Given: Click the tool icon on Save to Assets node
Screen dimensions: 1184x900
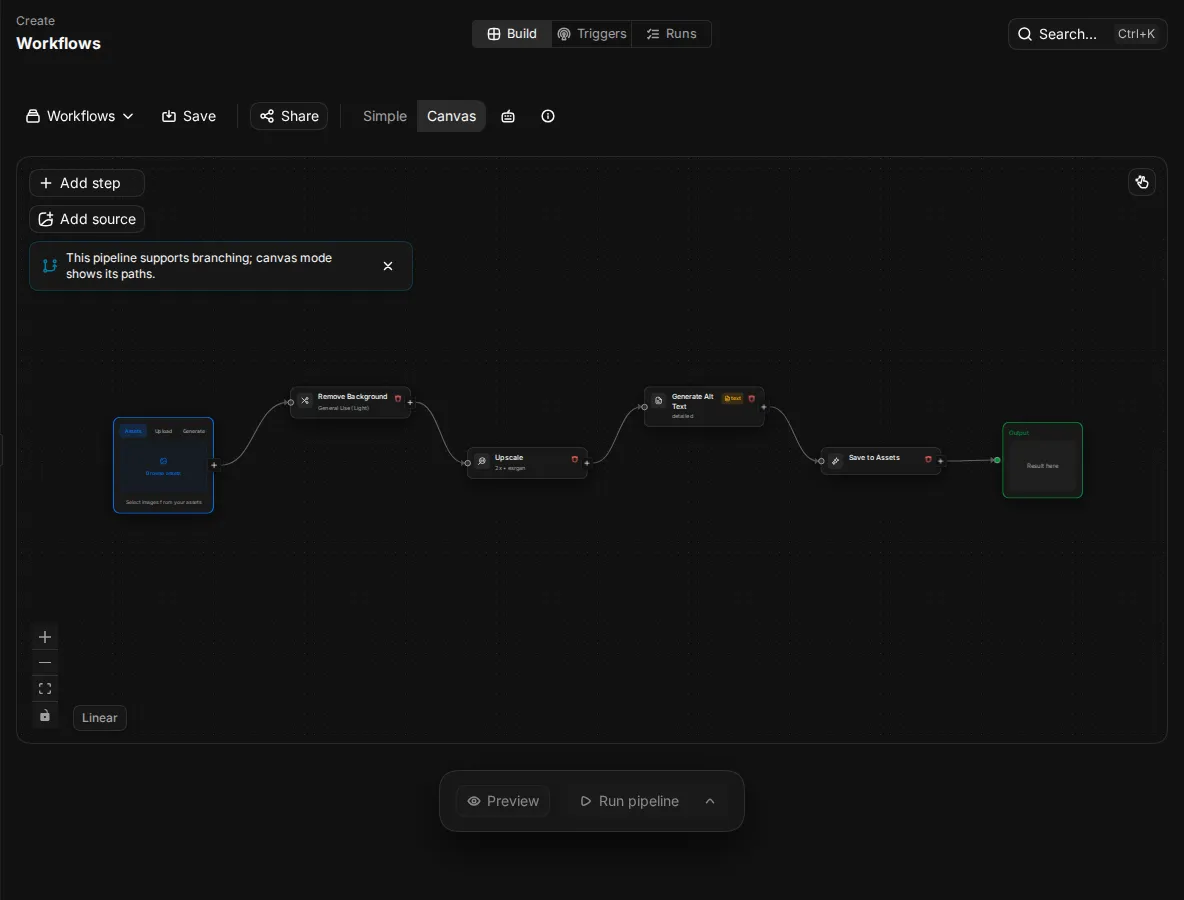Looking at the screenshot, I should click(835, 461).
